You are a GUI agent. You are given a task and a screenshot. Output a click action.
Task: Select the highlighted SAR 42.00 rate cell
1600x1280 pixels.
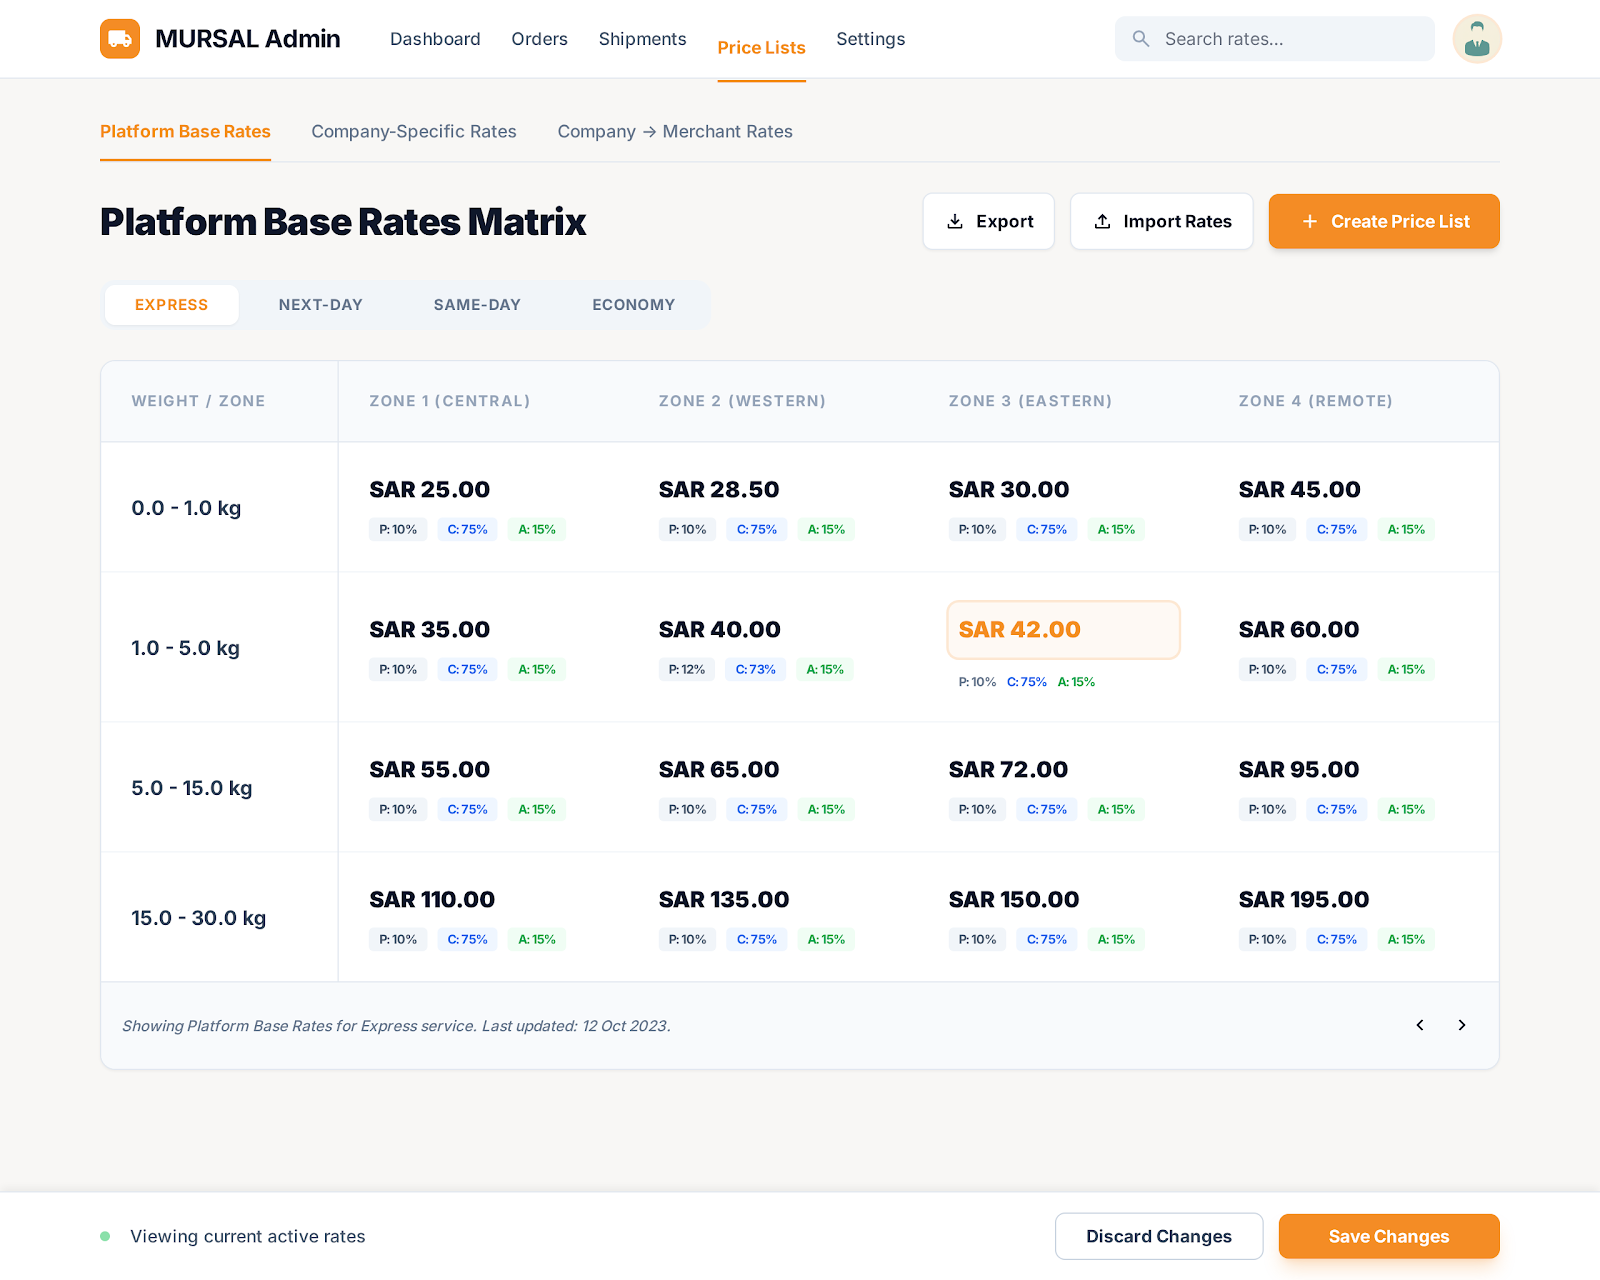tap(1063, 630)
